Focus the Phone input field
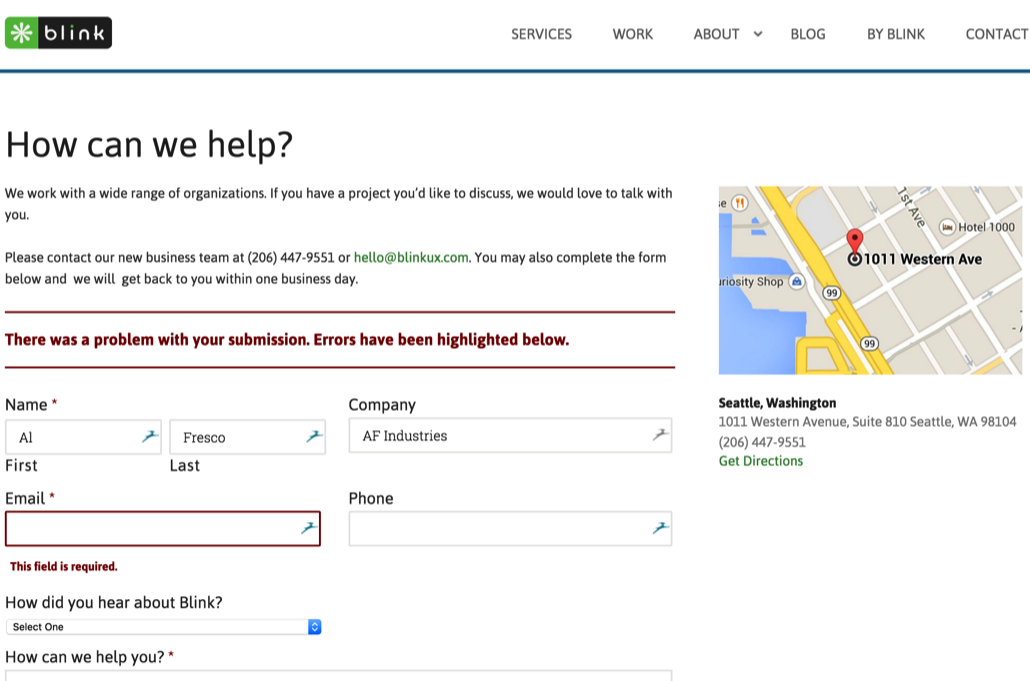The height and width of the screenshot is (681, 1030). (x=510, y=529)
